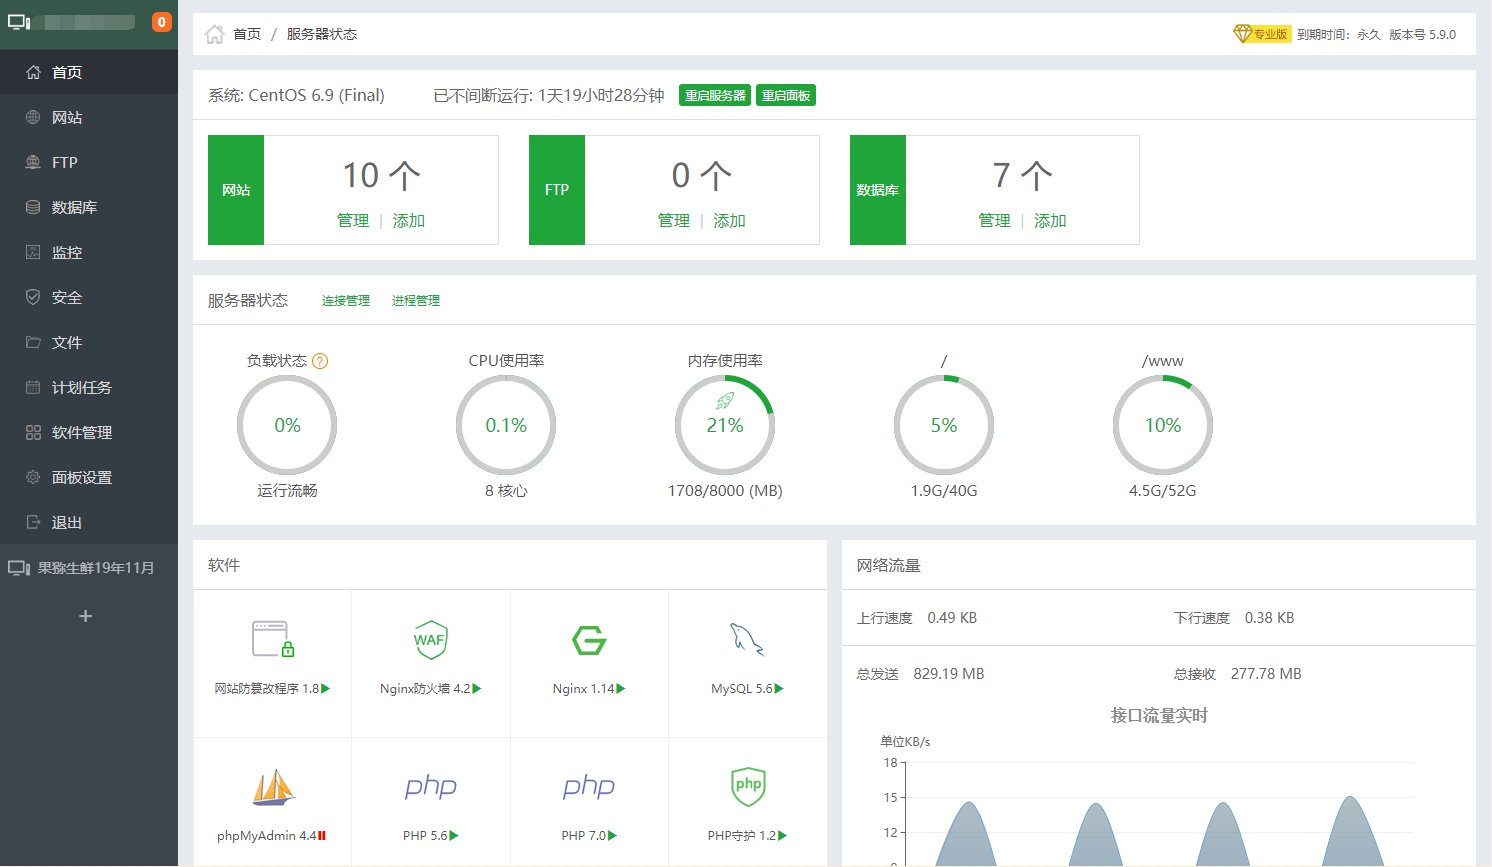
Task: Go to the FTP sidebar section
Action: click(89, 162)
